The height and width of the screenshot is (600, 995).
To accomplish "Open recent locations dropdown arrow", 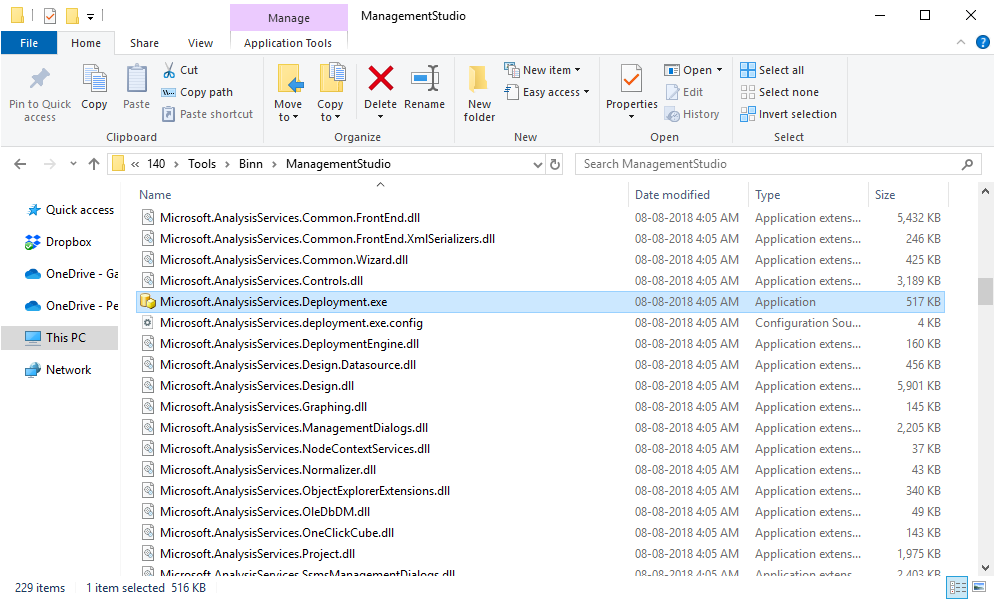I will (74, 164).
